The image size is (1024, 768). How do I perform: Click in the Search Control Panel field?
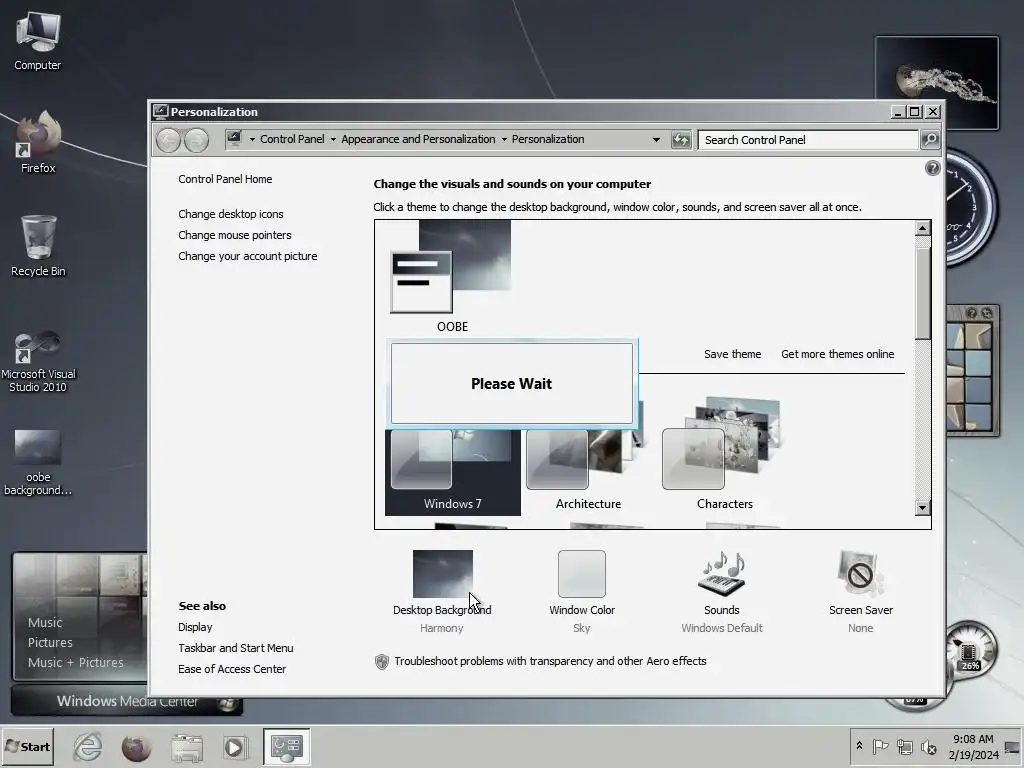[808, 140]
